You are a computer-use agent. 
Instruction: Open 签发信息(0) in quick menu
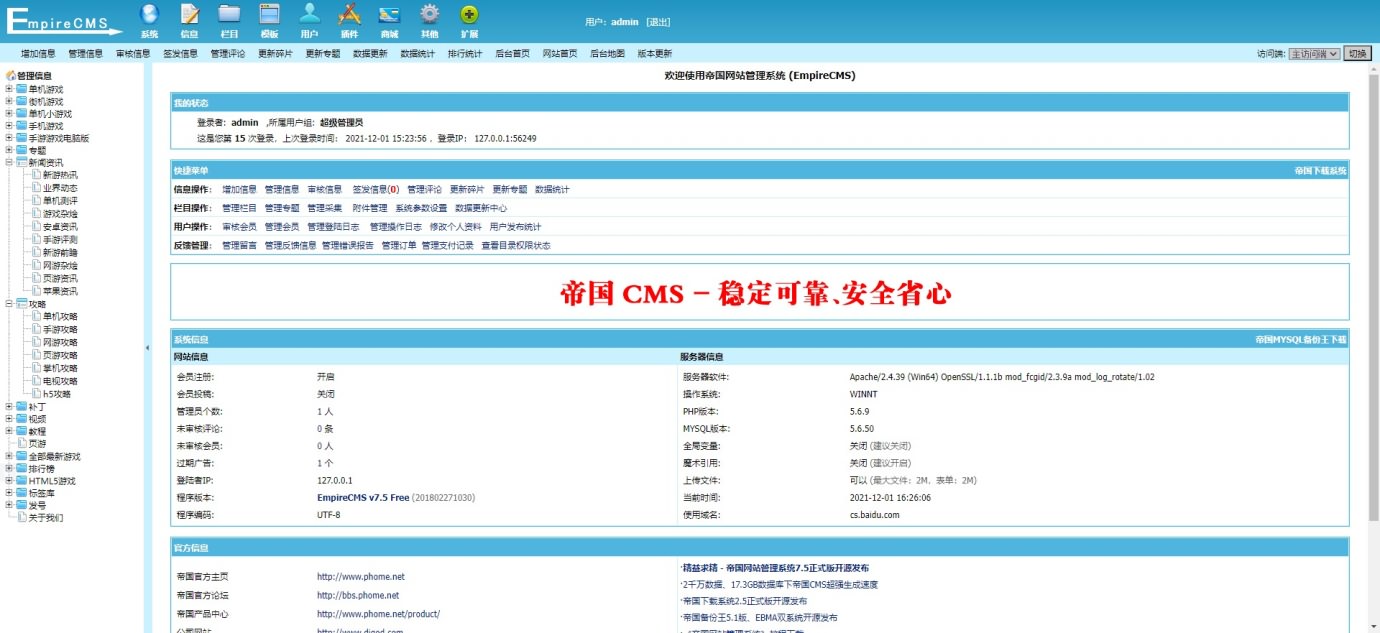point(376,189)
